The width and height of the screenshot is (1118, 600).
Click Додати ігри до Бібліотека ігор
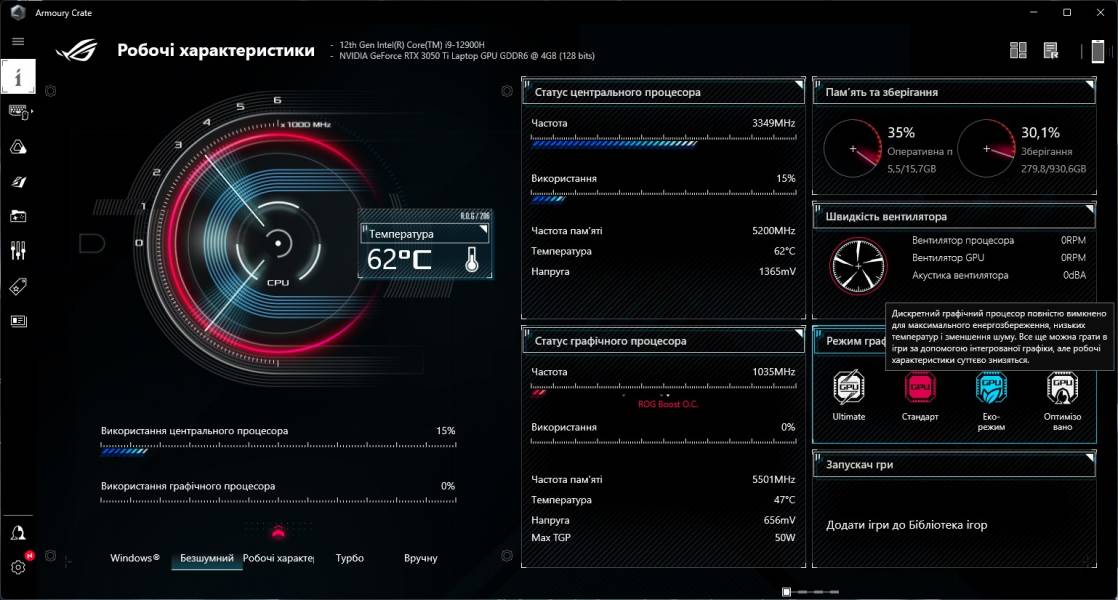pos(906,525)
